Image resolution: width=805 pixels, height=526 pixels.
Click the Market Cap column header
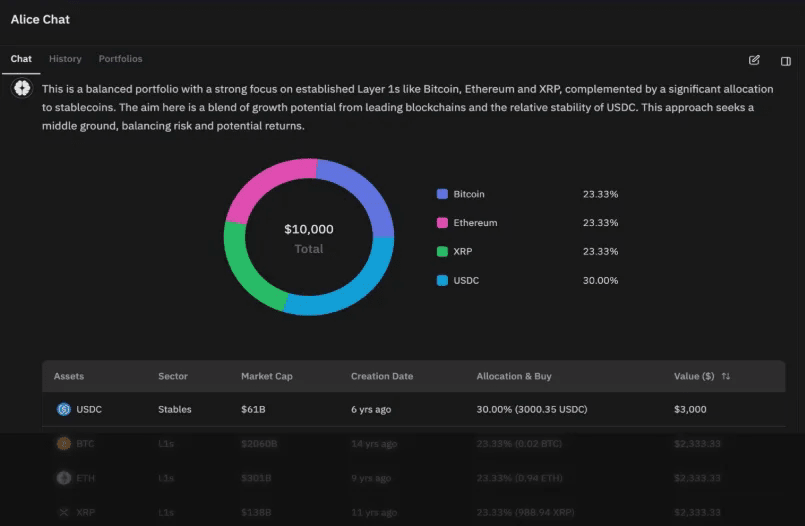click(266, 376)
